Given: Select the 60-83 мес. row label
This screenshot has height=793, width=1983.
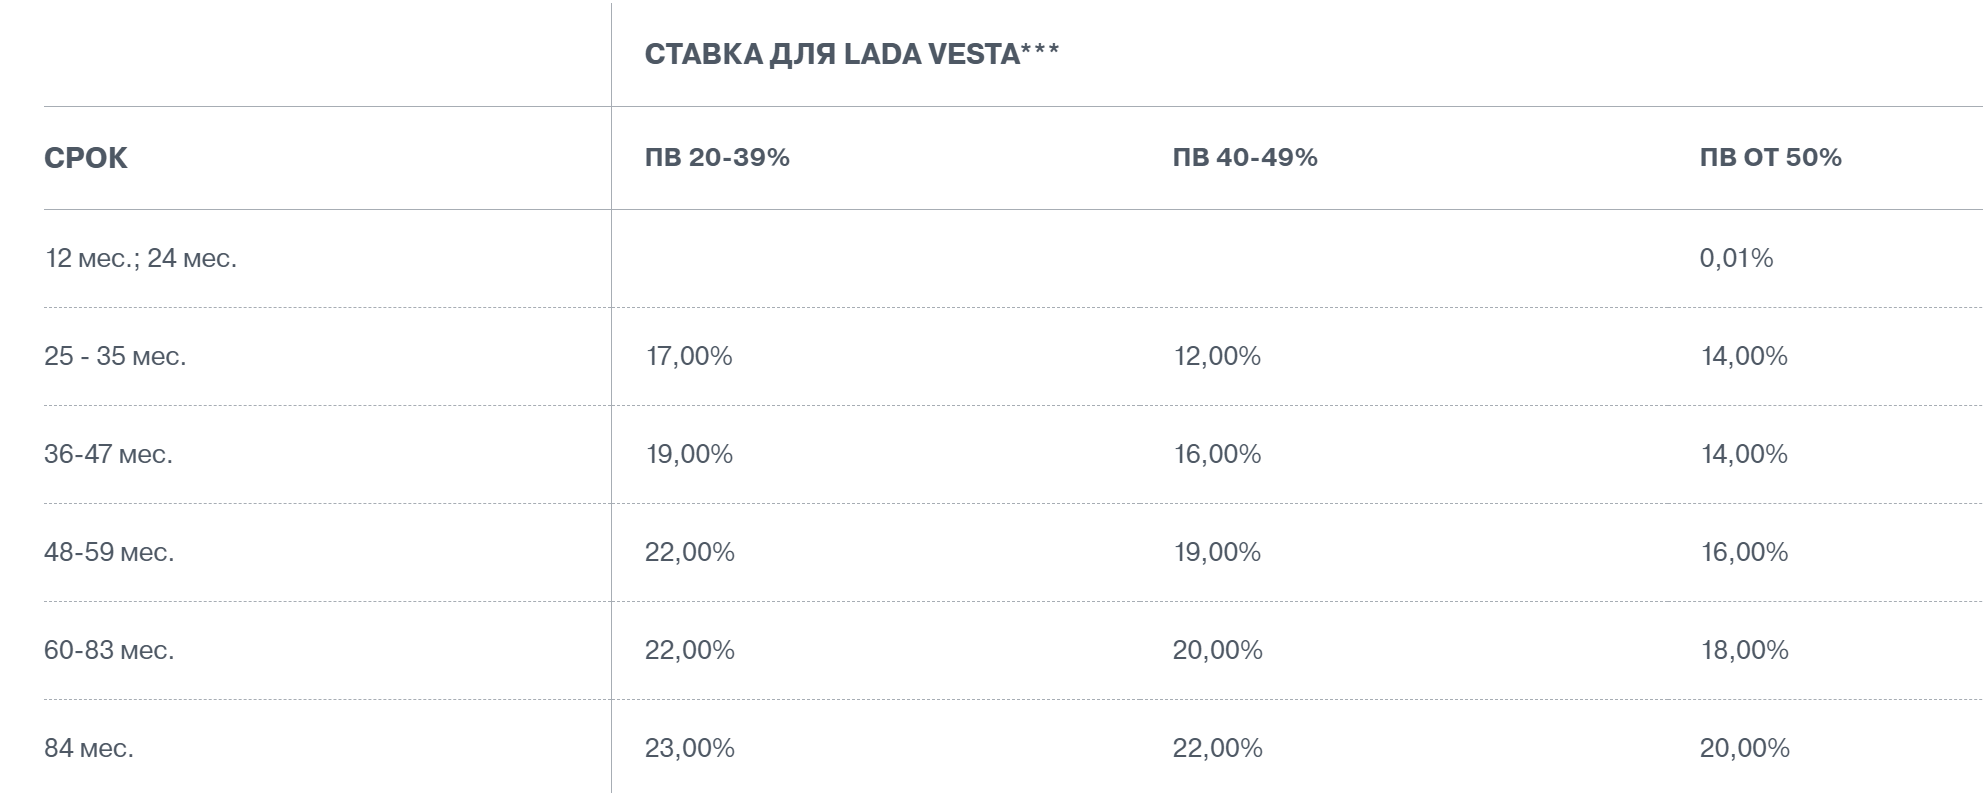Looking at the screenshot, I should pyautogui.click(x=109, y=650).
